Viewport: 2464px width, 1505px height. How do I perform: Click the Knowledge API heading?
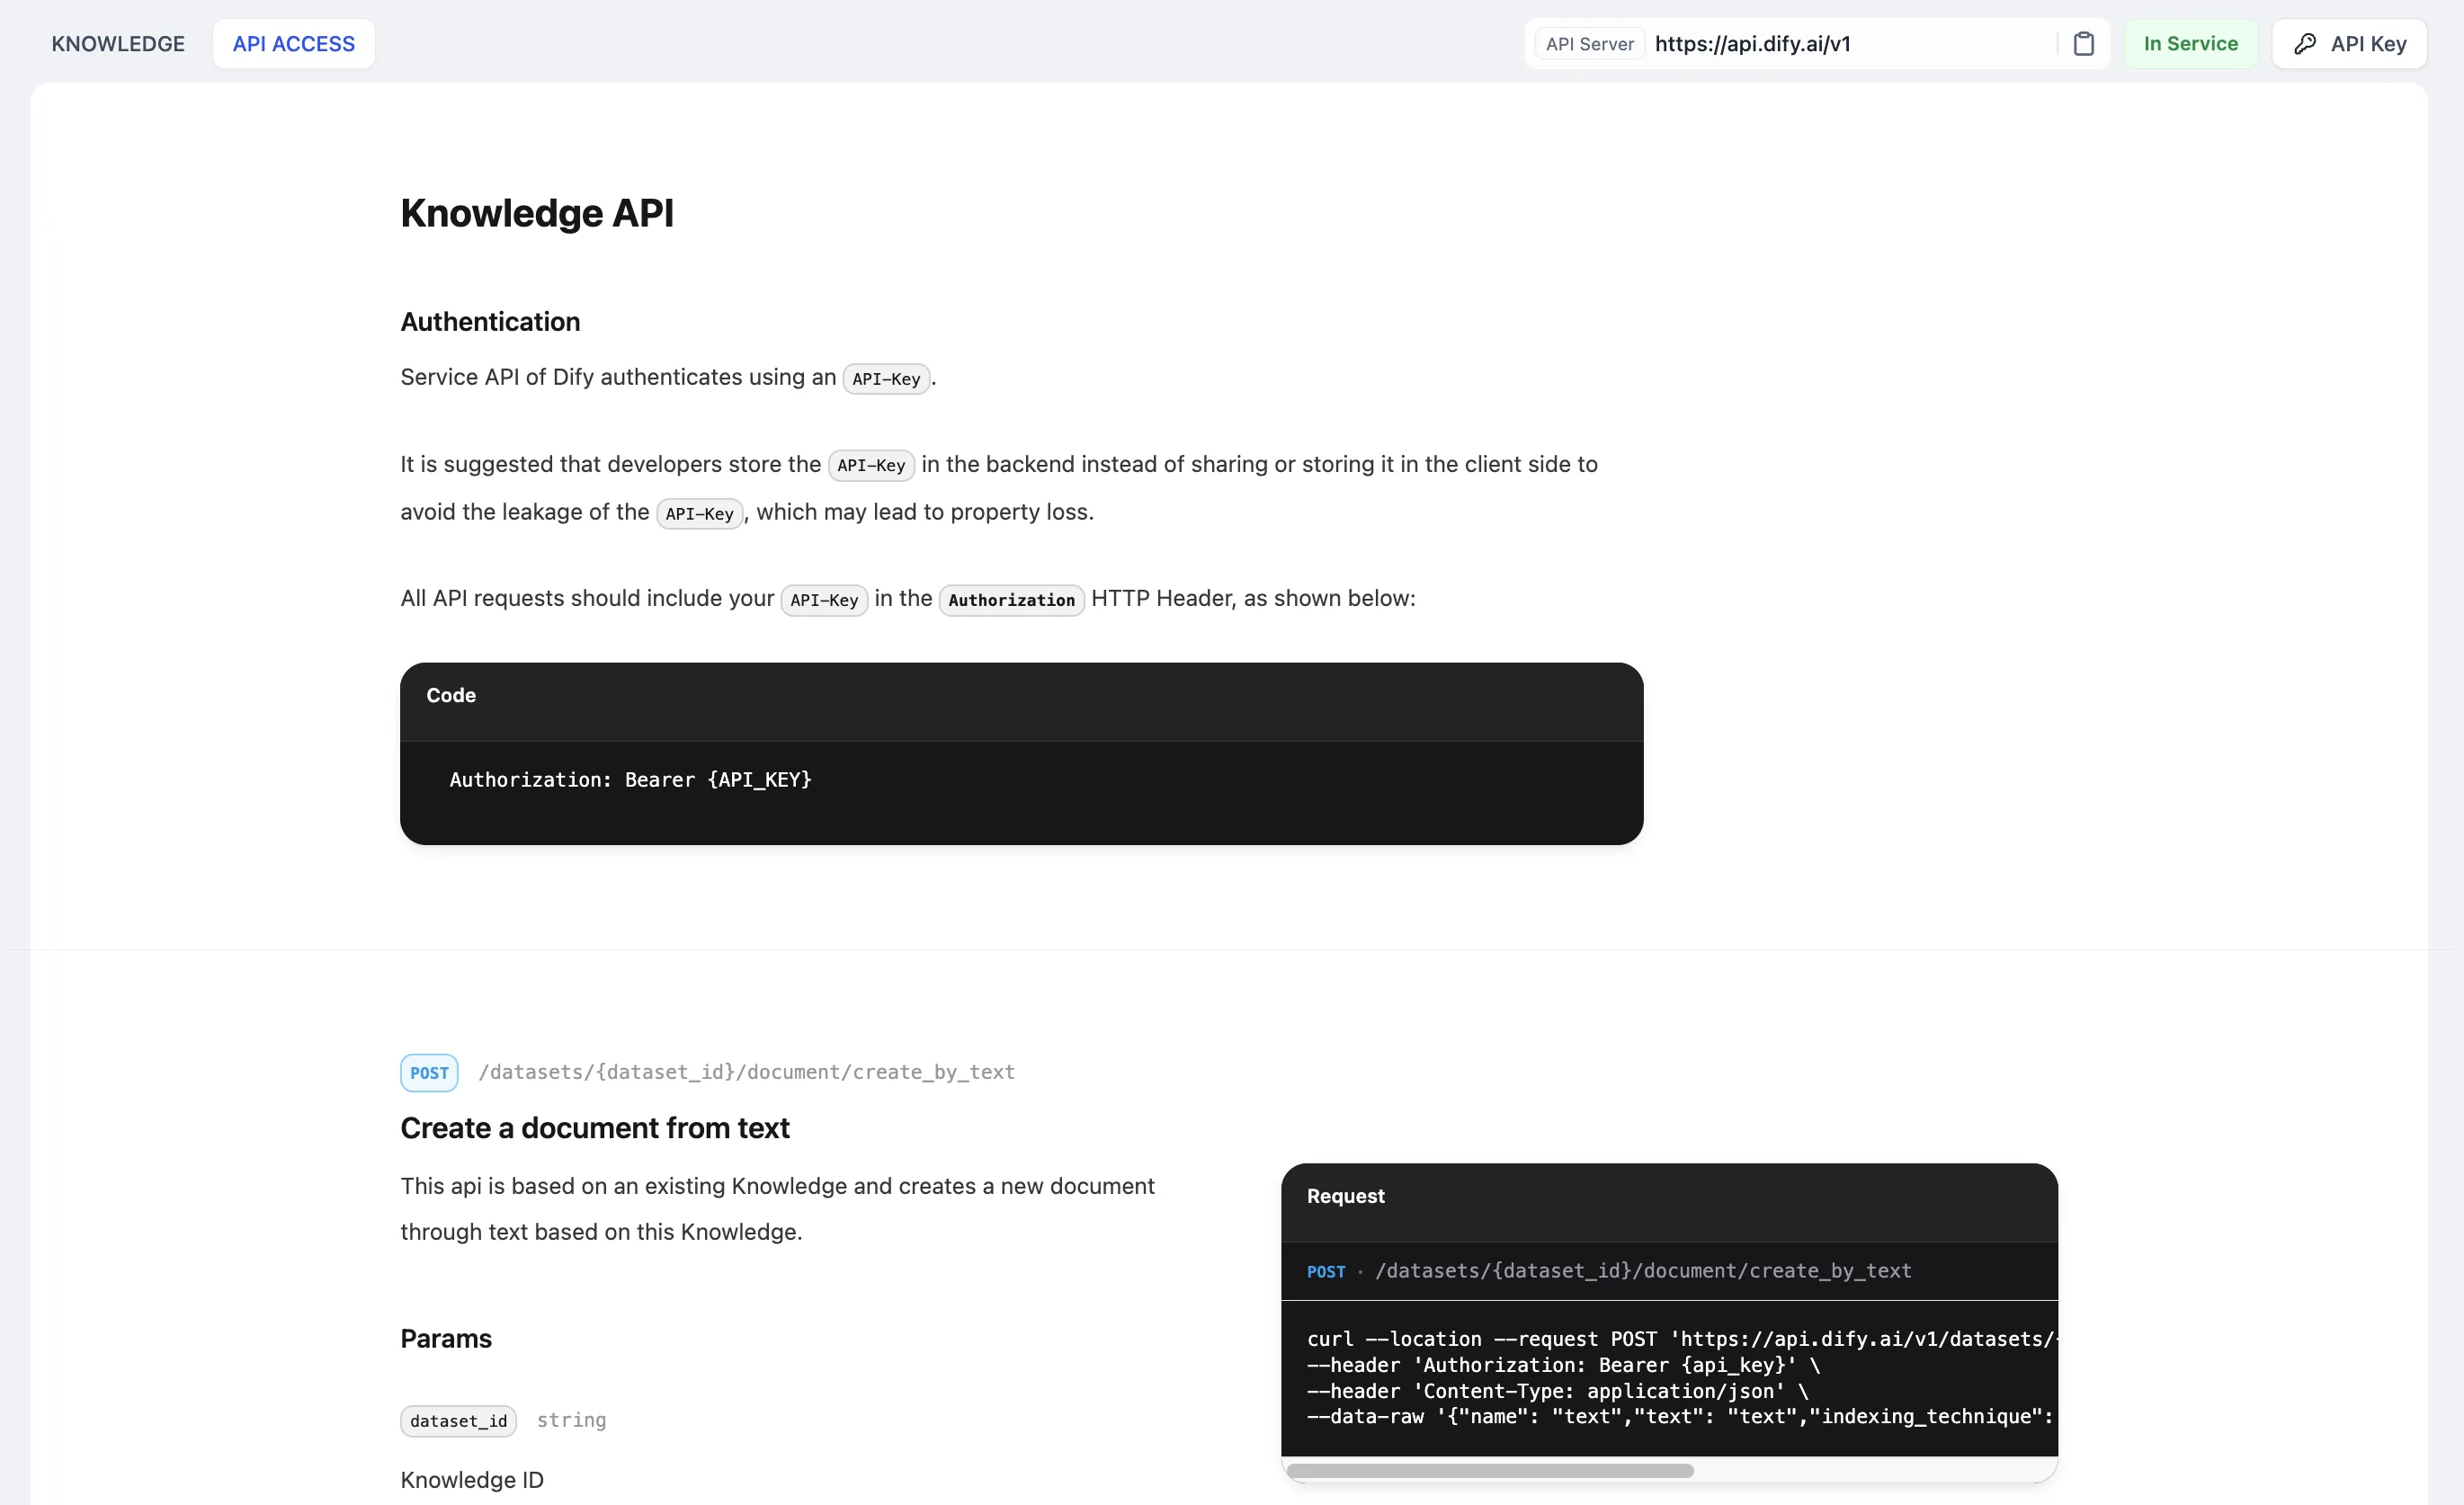tap(537, 213)
